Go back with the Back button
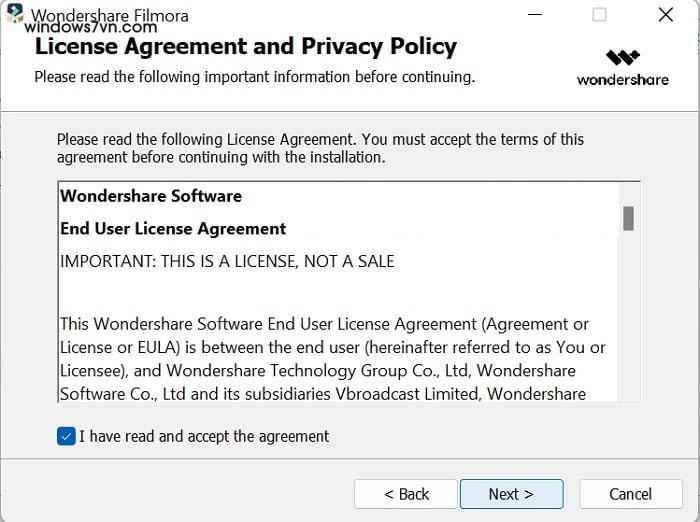 click(407, 494)
